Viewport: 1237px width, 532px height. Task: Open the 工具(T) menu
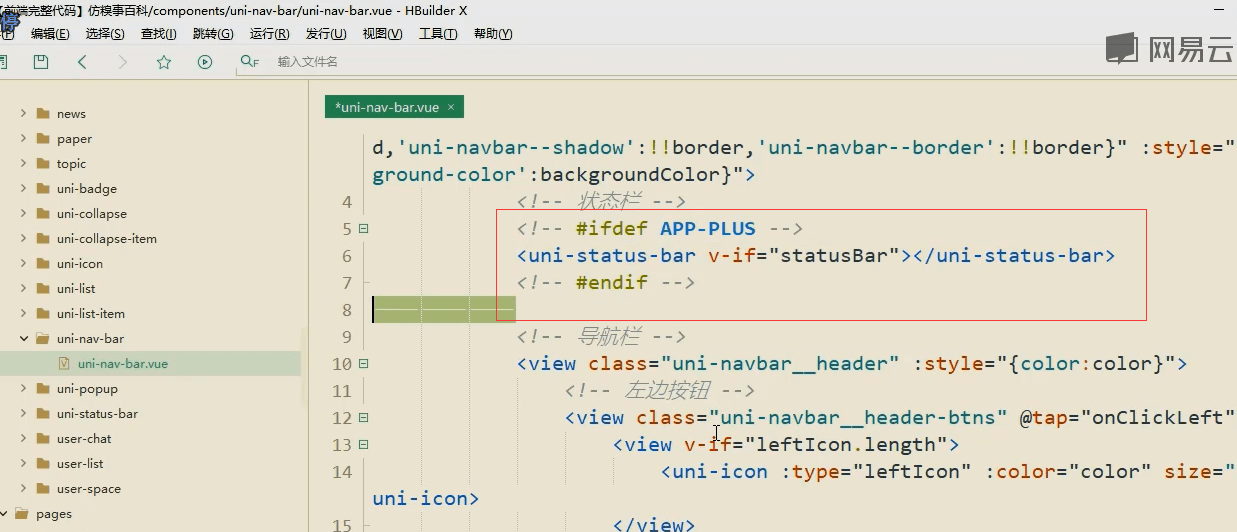(x=438, y=34)
